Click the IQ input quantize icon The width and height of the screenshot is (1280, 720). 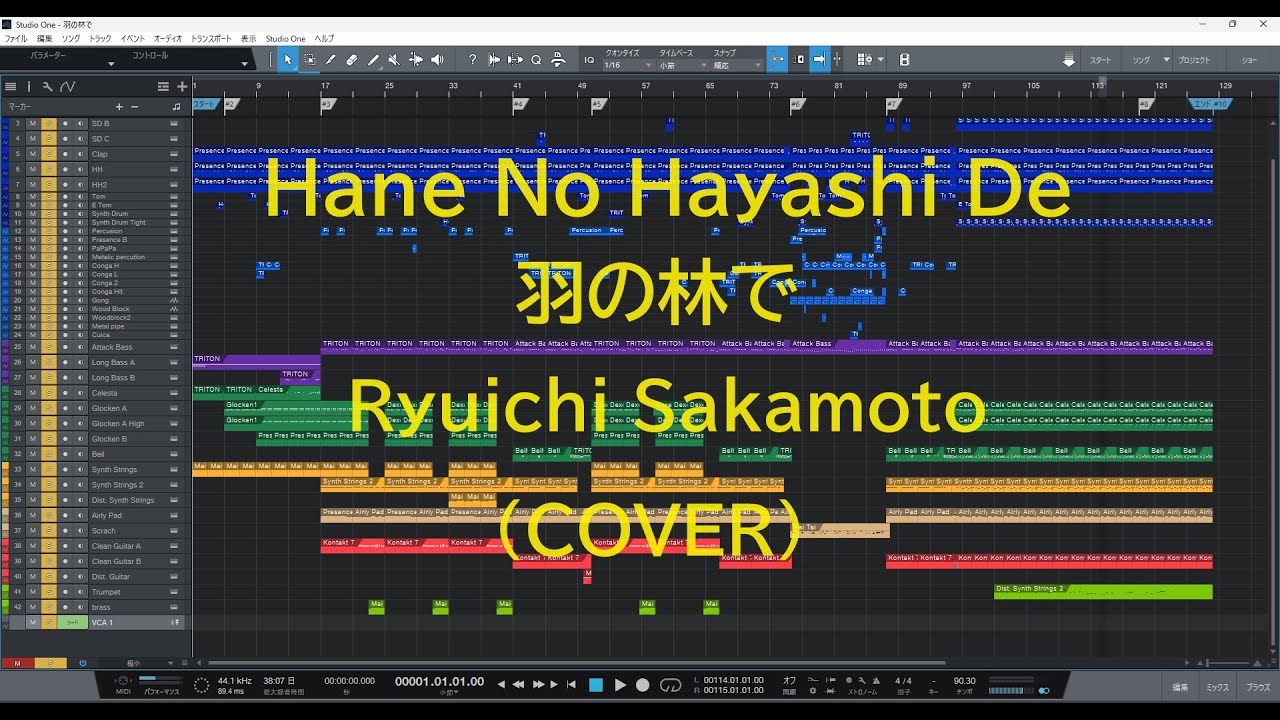tap(589, 60)
